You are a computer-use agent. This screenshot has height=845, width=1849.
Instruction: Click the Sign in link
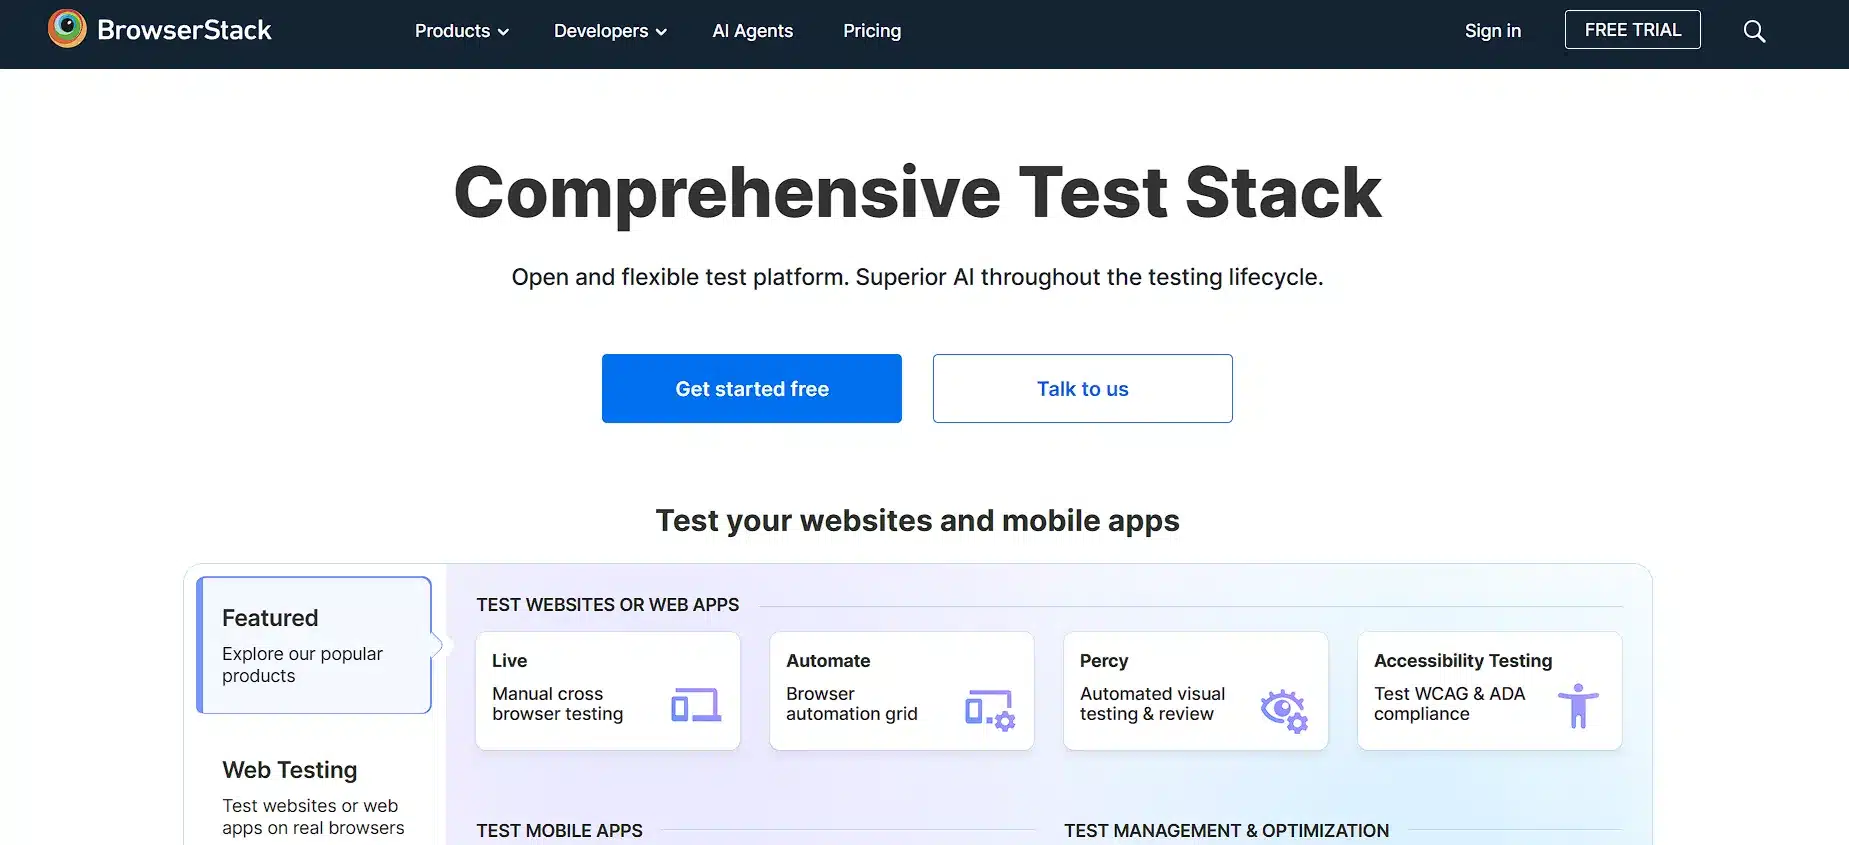[1493, 31]
